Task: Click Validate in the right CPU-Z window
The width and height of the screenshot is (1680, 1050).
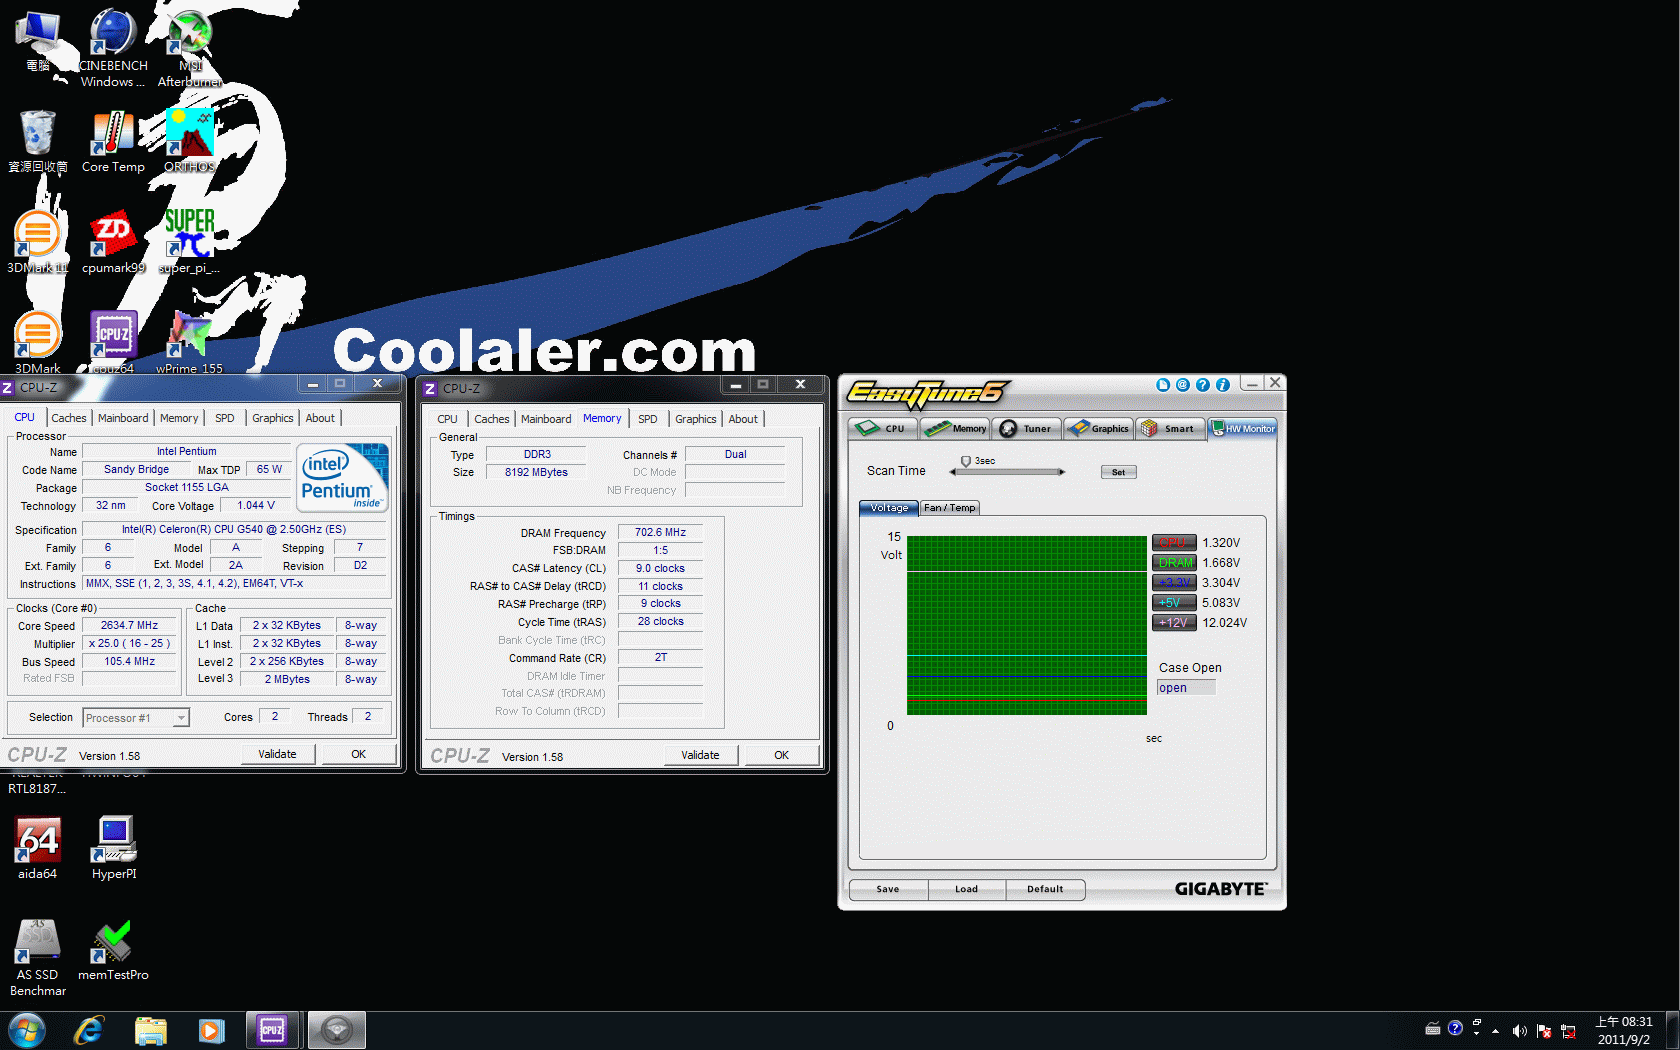Action: point(701,755)
